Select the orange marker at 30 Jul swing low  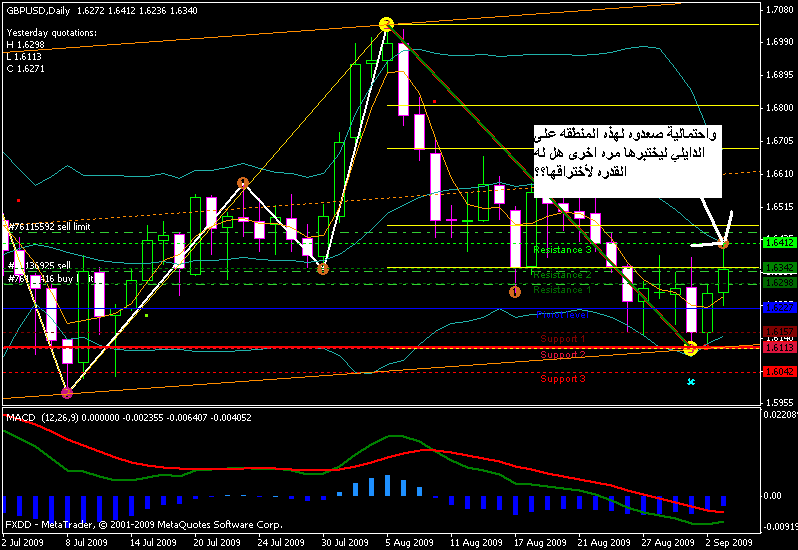(x=322, y=268)
